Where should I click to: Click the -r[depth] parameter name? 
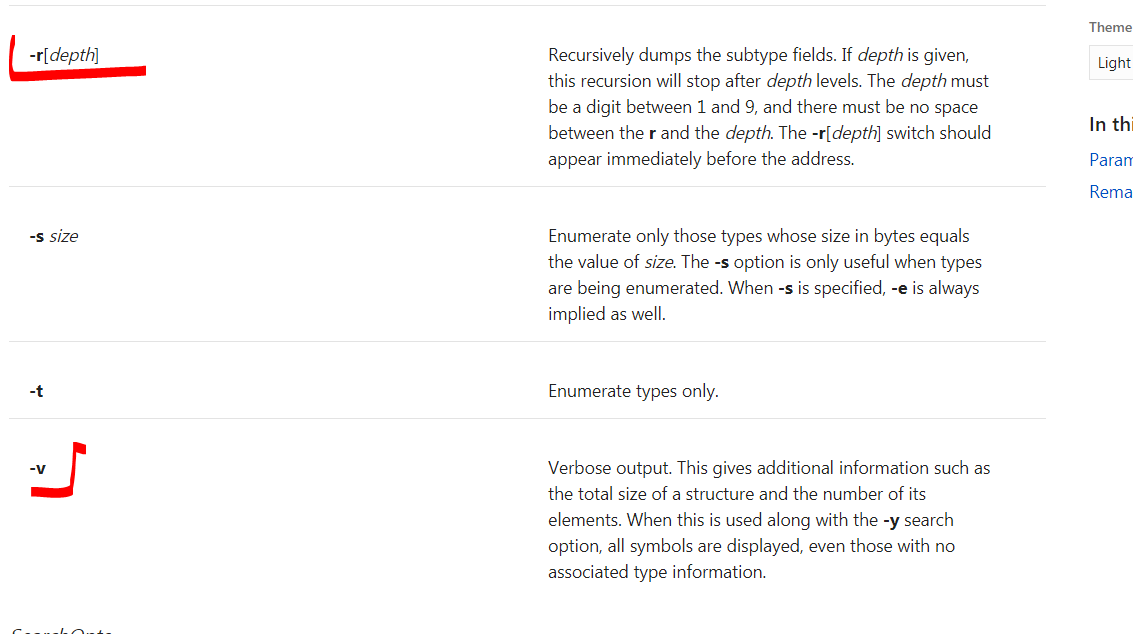pos(64,56)
